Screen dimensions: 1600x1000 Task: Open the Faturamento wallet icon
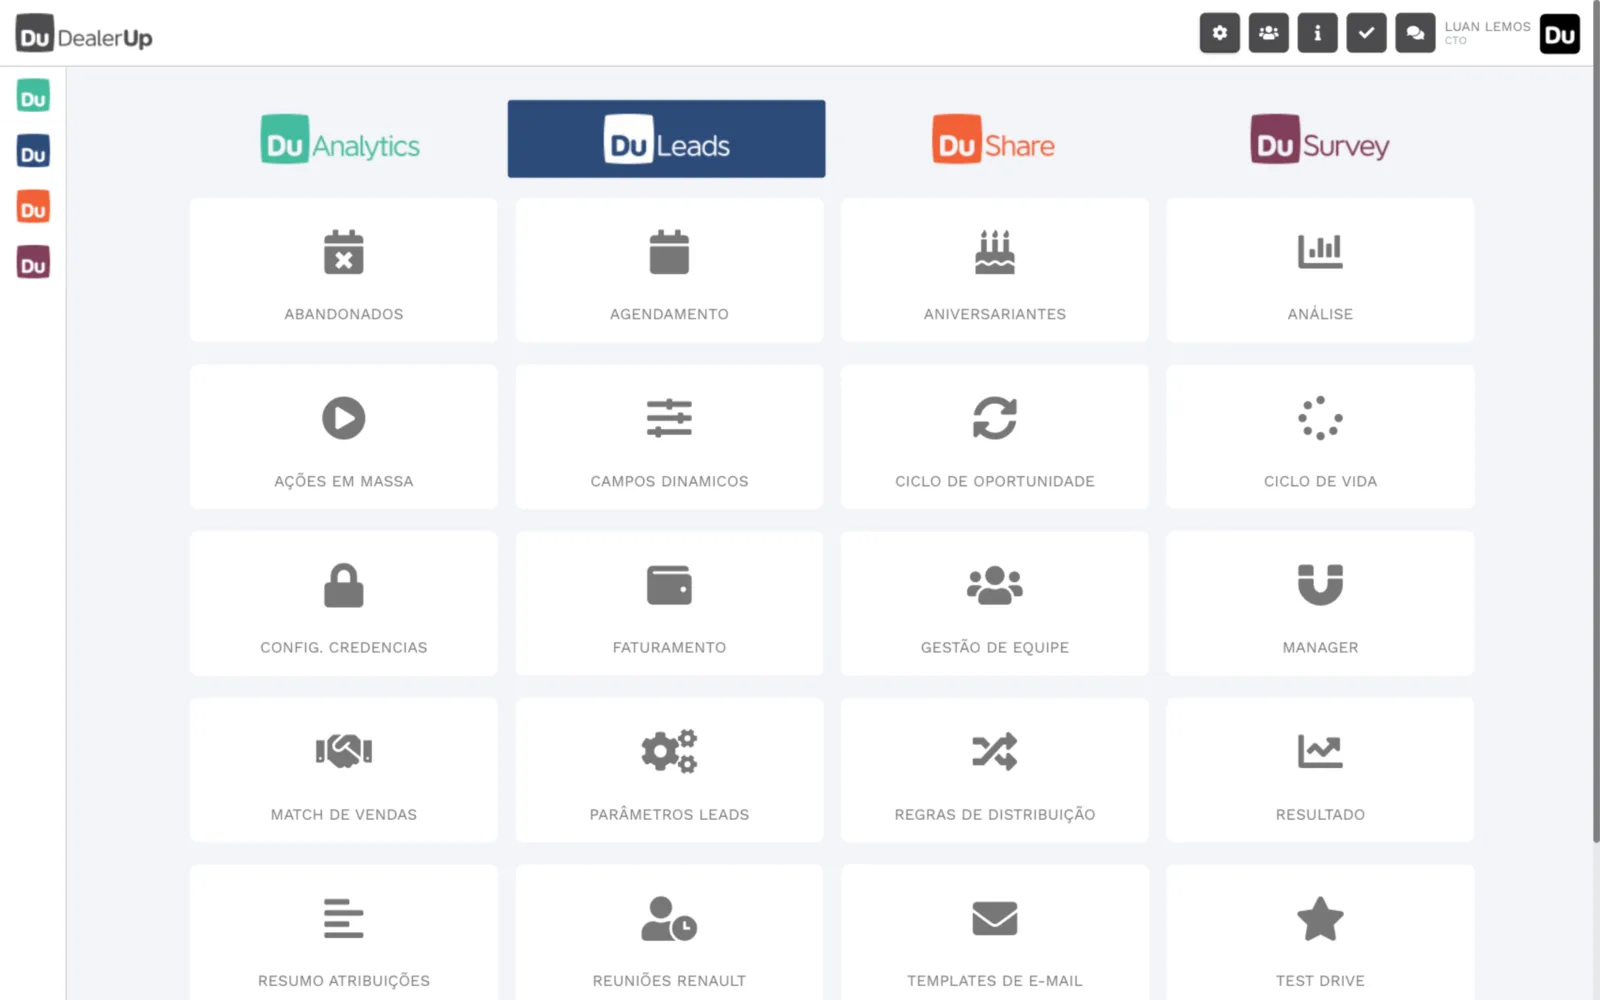click(669, 585)
